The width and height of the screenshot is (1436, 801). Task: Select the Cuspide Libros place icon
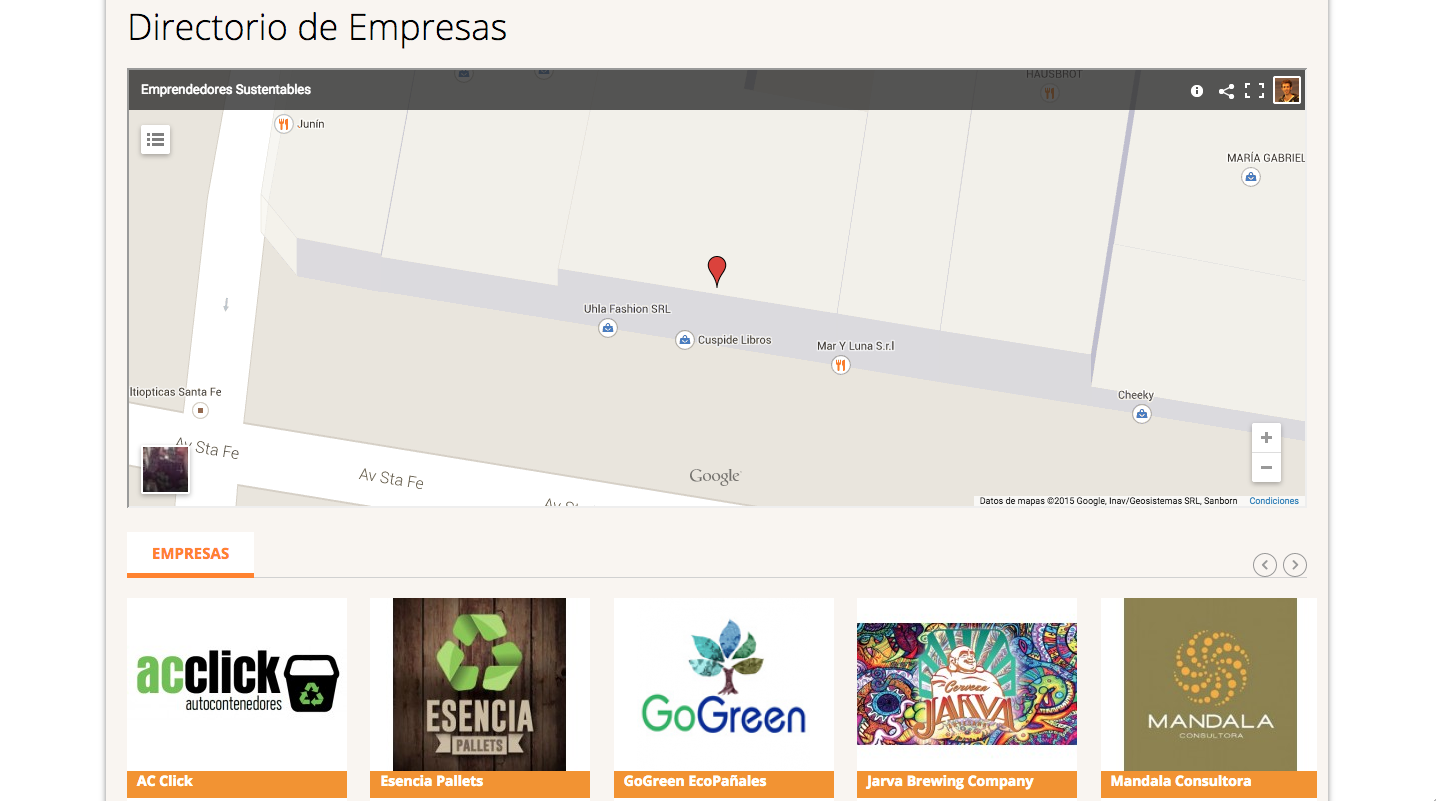pos(684,340)
